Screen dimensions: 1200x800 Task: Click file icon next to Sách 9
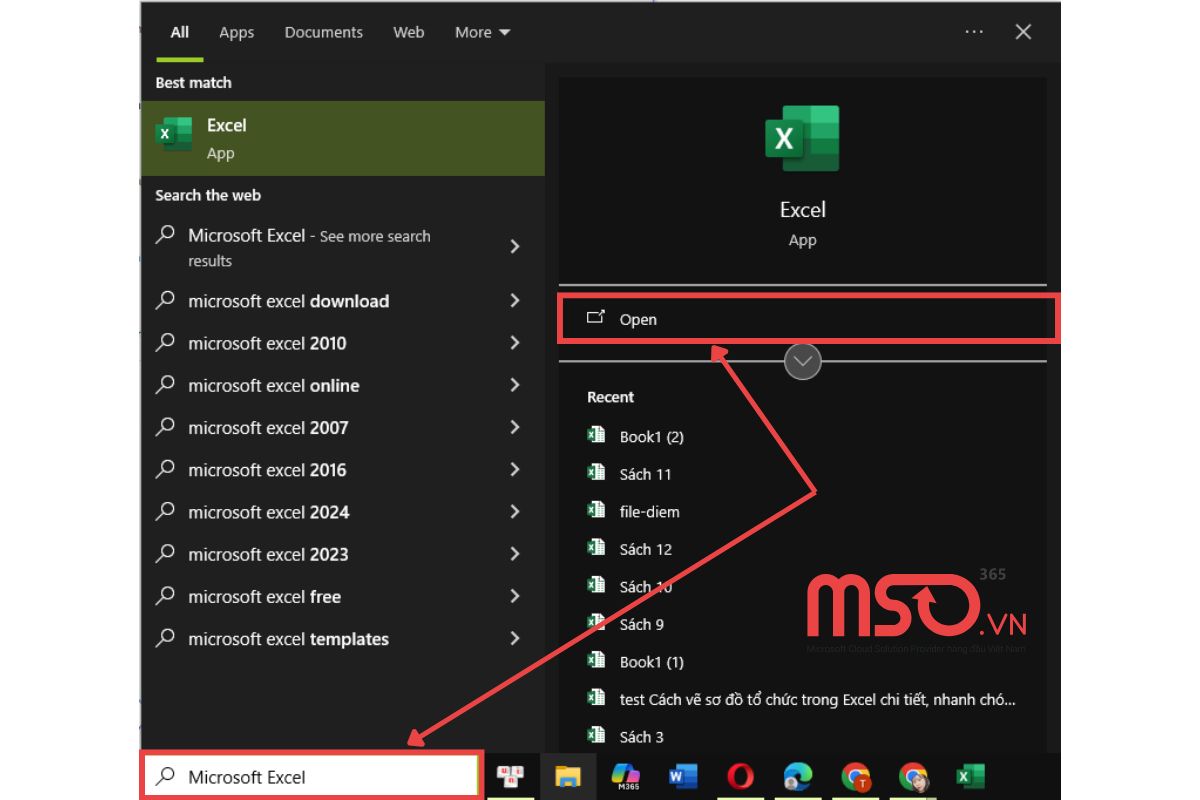[x=596, y=622]
